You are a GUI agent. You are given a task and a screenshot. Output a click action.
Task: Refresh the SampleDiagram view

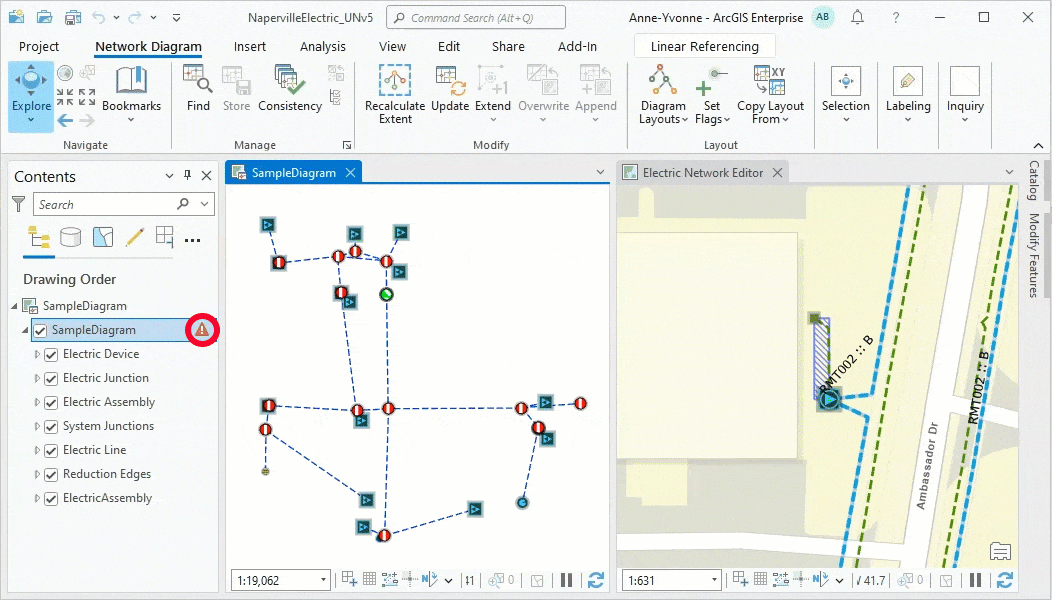[x=595, y=580]
